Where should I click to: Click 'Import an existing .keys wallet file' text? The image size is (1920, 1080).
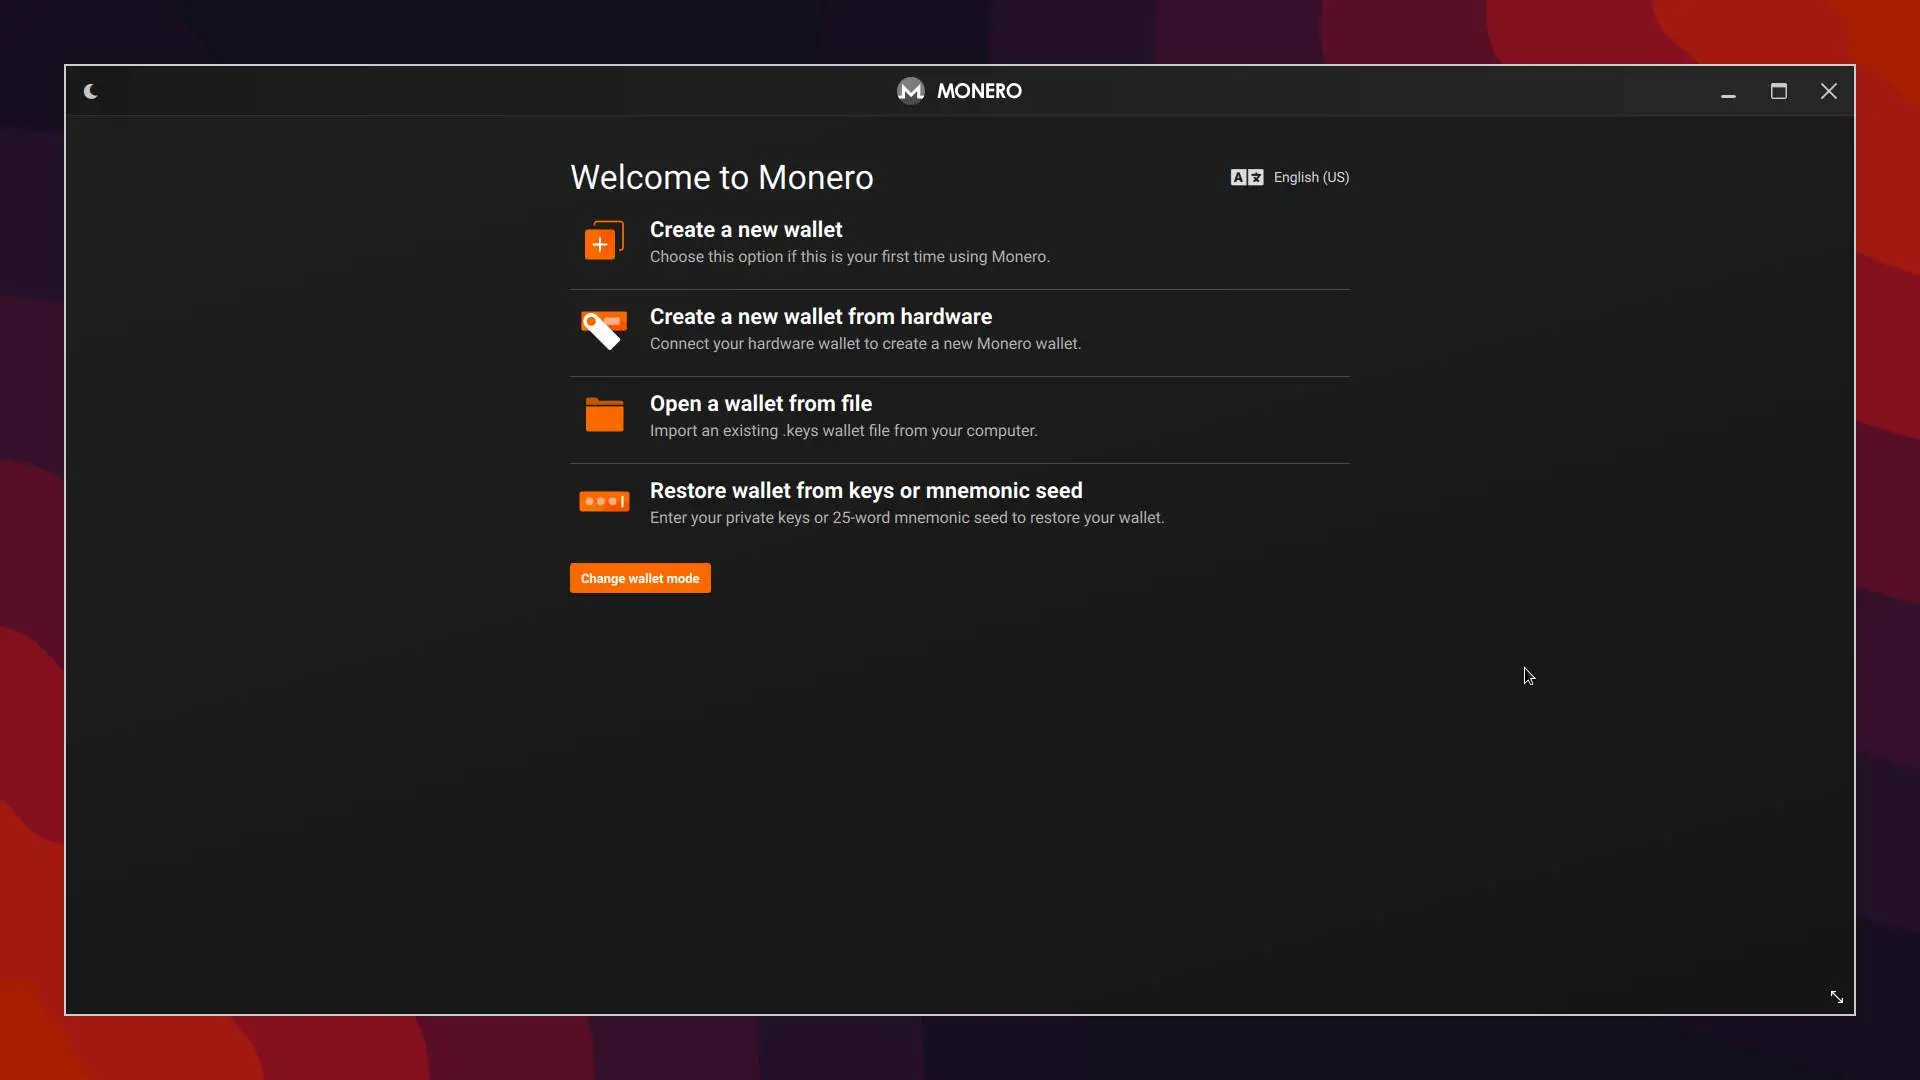(844, 431)
